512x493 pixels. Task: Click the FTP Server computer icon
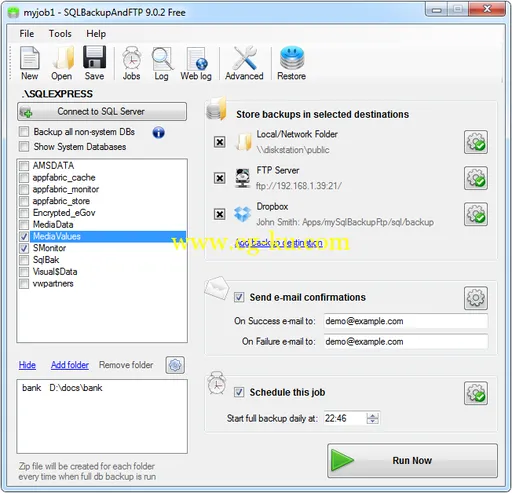[x=242, y=178]
